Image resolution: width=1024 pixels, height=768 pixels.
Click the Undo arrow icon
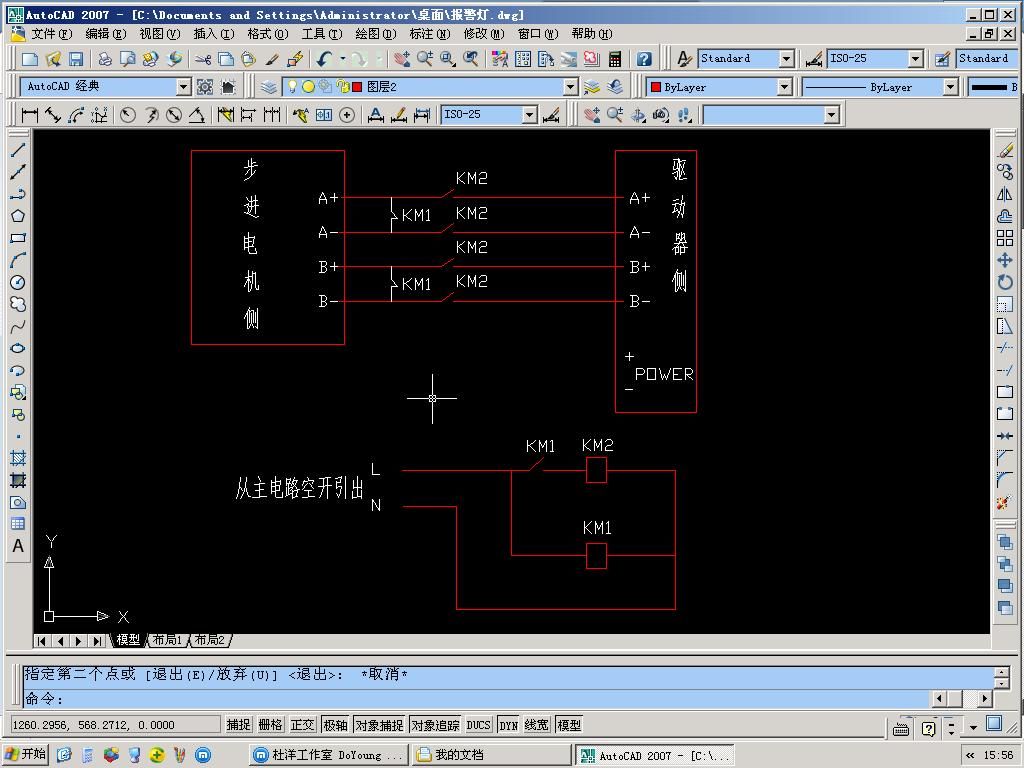pyautogui.click(x=325, y=59)
